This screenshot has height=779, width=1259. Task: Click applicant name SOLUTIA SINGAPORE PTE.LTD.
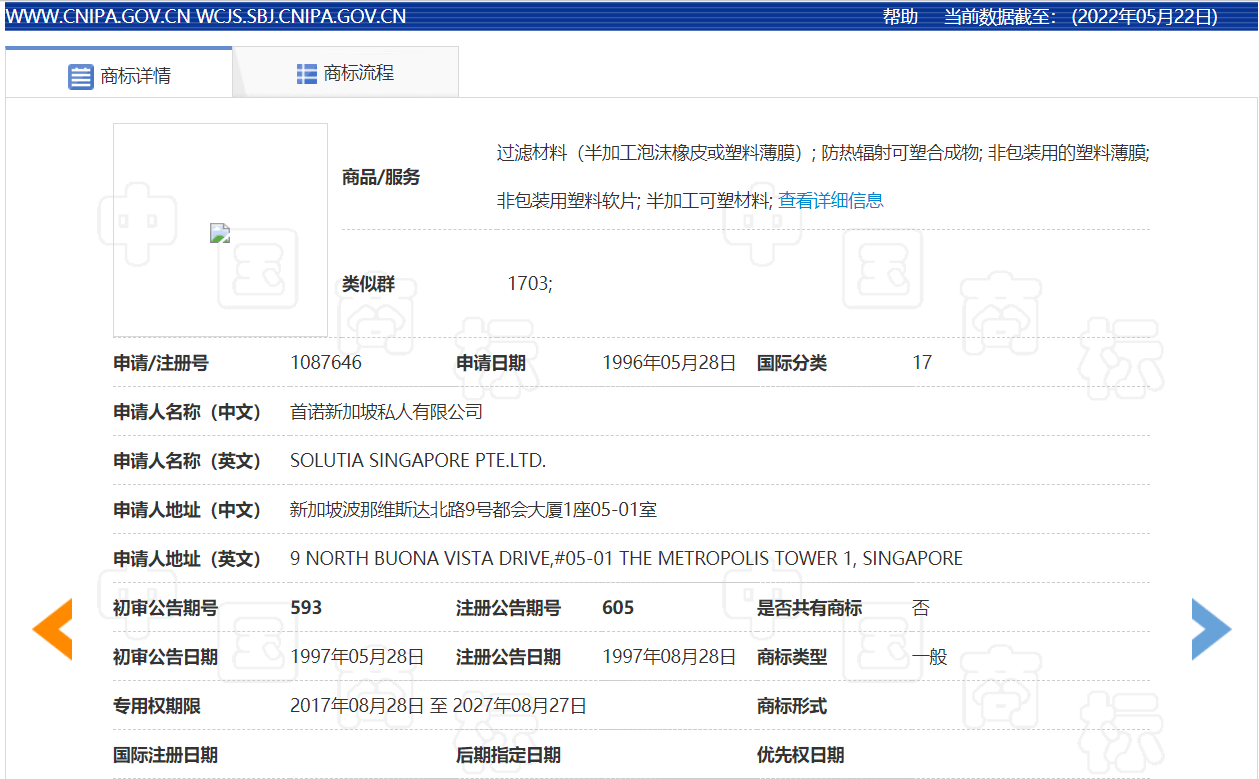pyautogui.click(x=418, y=461)
